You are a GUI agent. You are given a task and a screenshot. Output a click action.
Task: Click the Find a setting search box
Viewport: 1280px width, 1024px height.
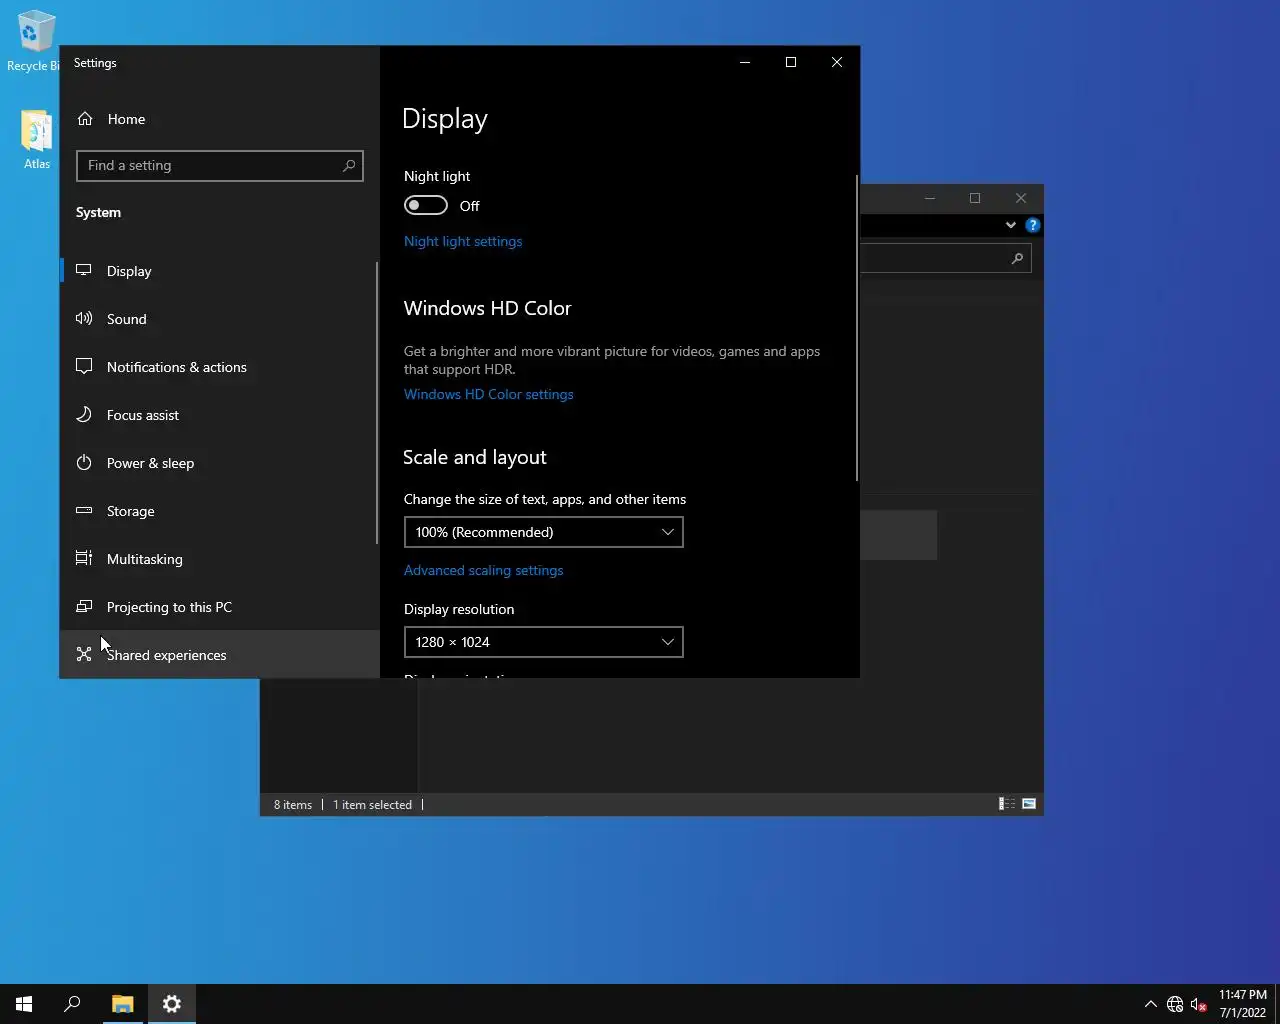point(220,166)
